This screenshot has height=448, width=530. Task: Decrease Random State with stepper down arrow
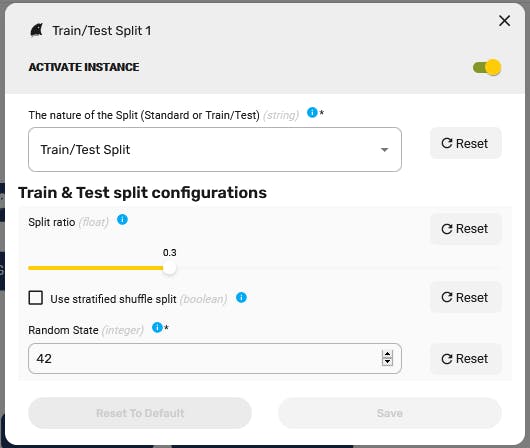tap(387, 362)
